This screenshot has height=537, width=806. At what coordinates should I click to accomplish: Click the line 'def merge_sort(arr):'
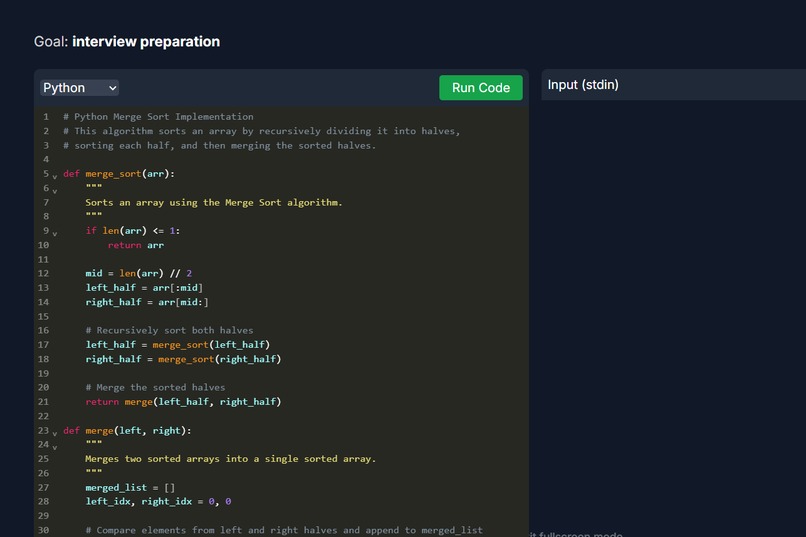coord(119,174)
